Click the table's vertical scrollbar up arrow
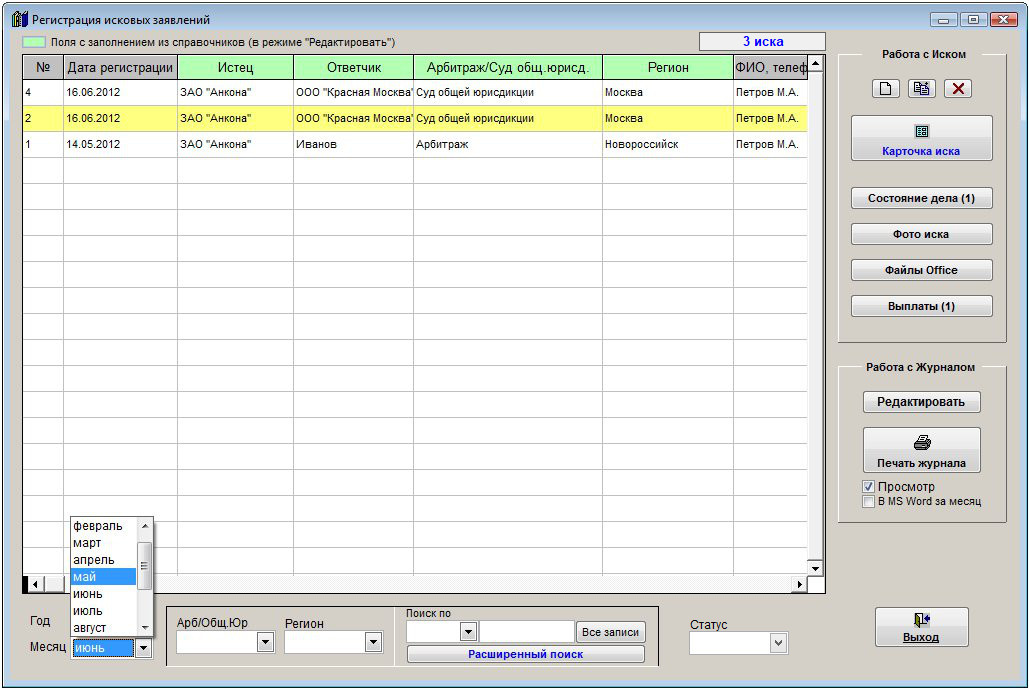The height and width of the screenshot is (690, 1029). tap(815, 63)
